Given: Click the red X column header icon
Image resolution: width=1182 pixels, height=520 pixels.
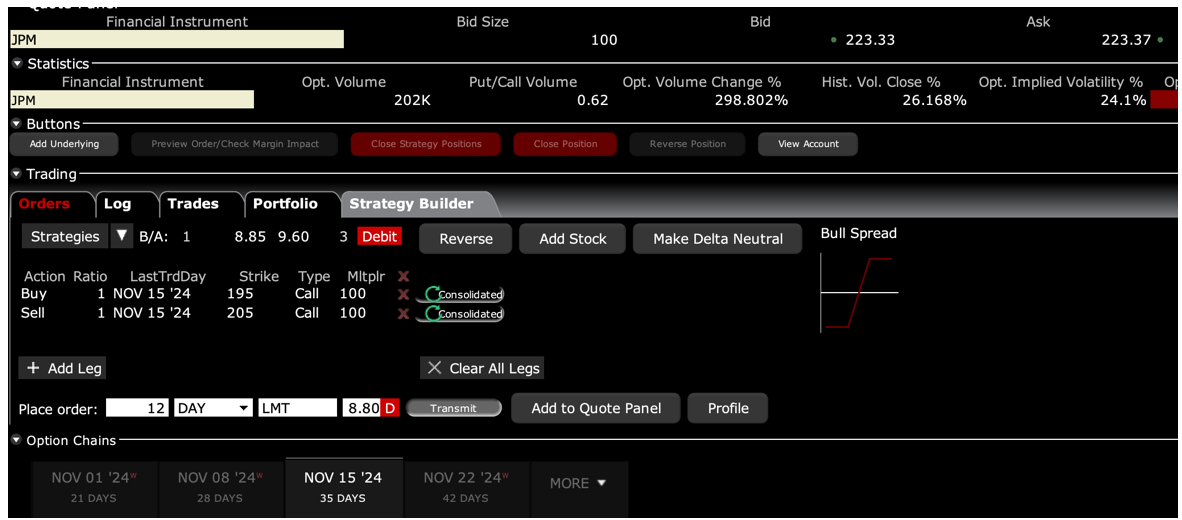Looking at the screenshot, I should (x=403, y=277).
